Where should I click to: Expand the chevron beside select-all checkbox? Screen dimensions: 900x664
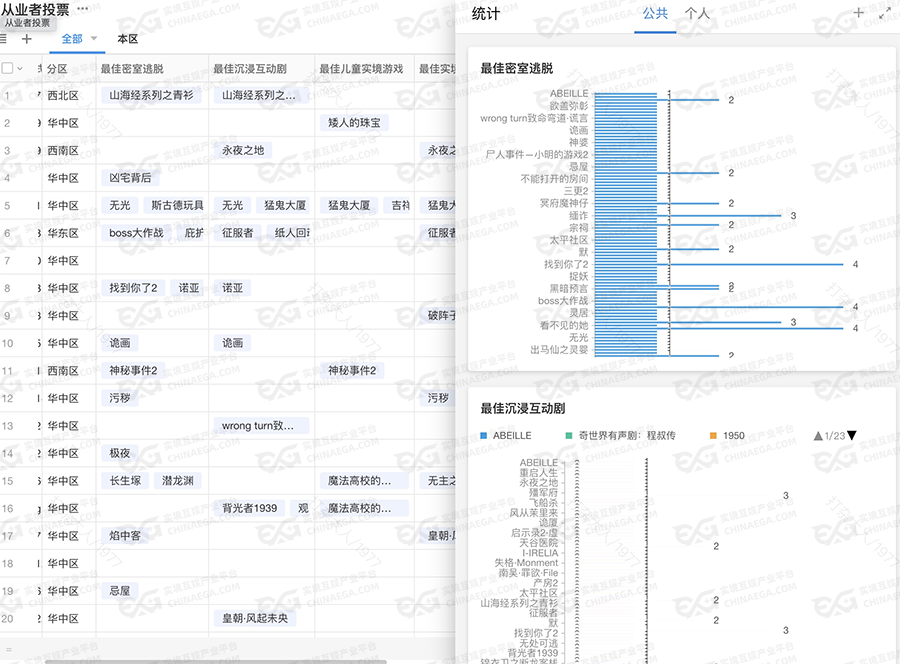click(20, 69)
